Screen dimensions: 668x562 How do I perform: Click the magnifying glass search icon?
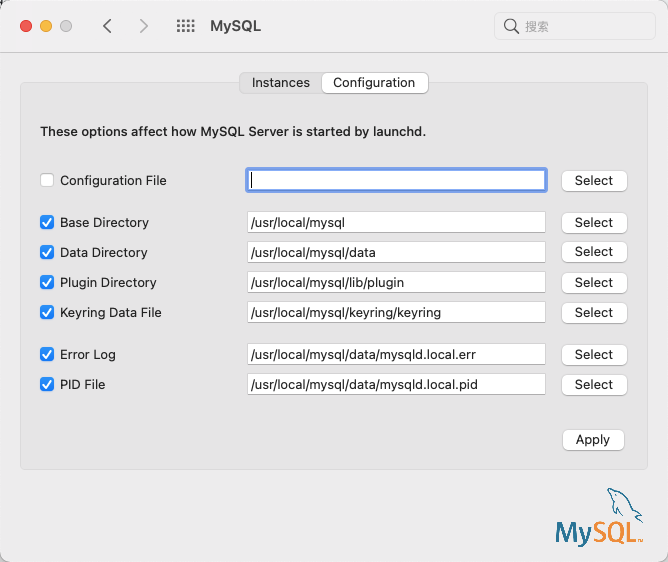coord(511,26)
